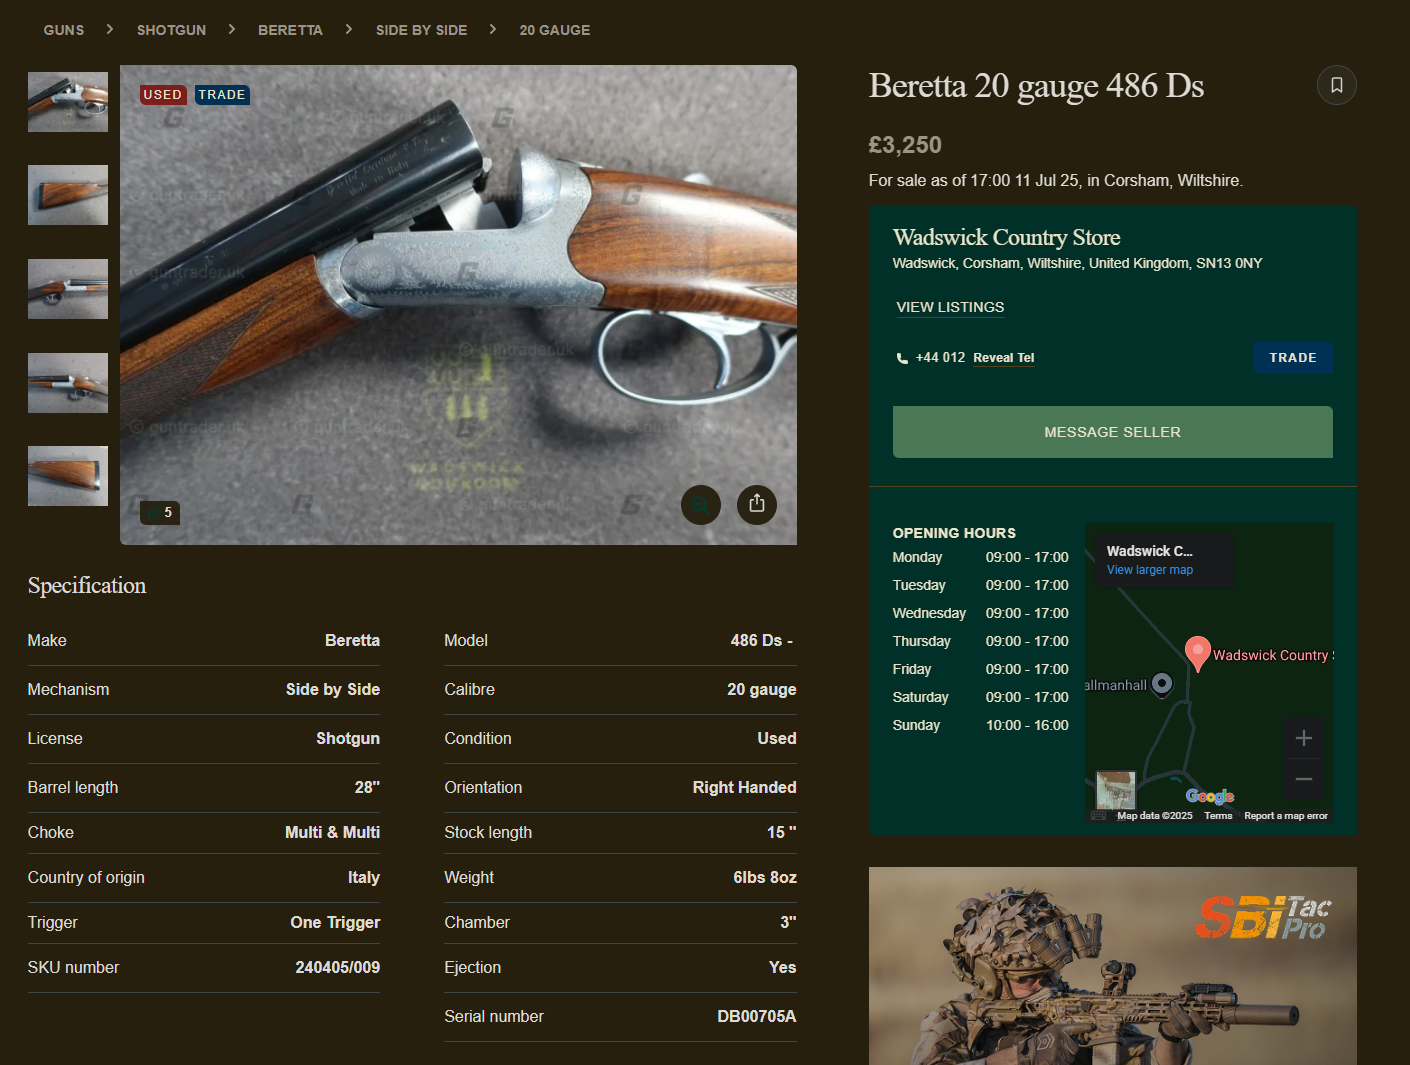Select third gun thumbnail image
This screenshot has width=1410, height=1065.
pyautogui.click(x=68, y=289)
